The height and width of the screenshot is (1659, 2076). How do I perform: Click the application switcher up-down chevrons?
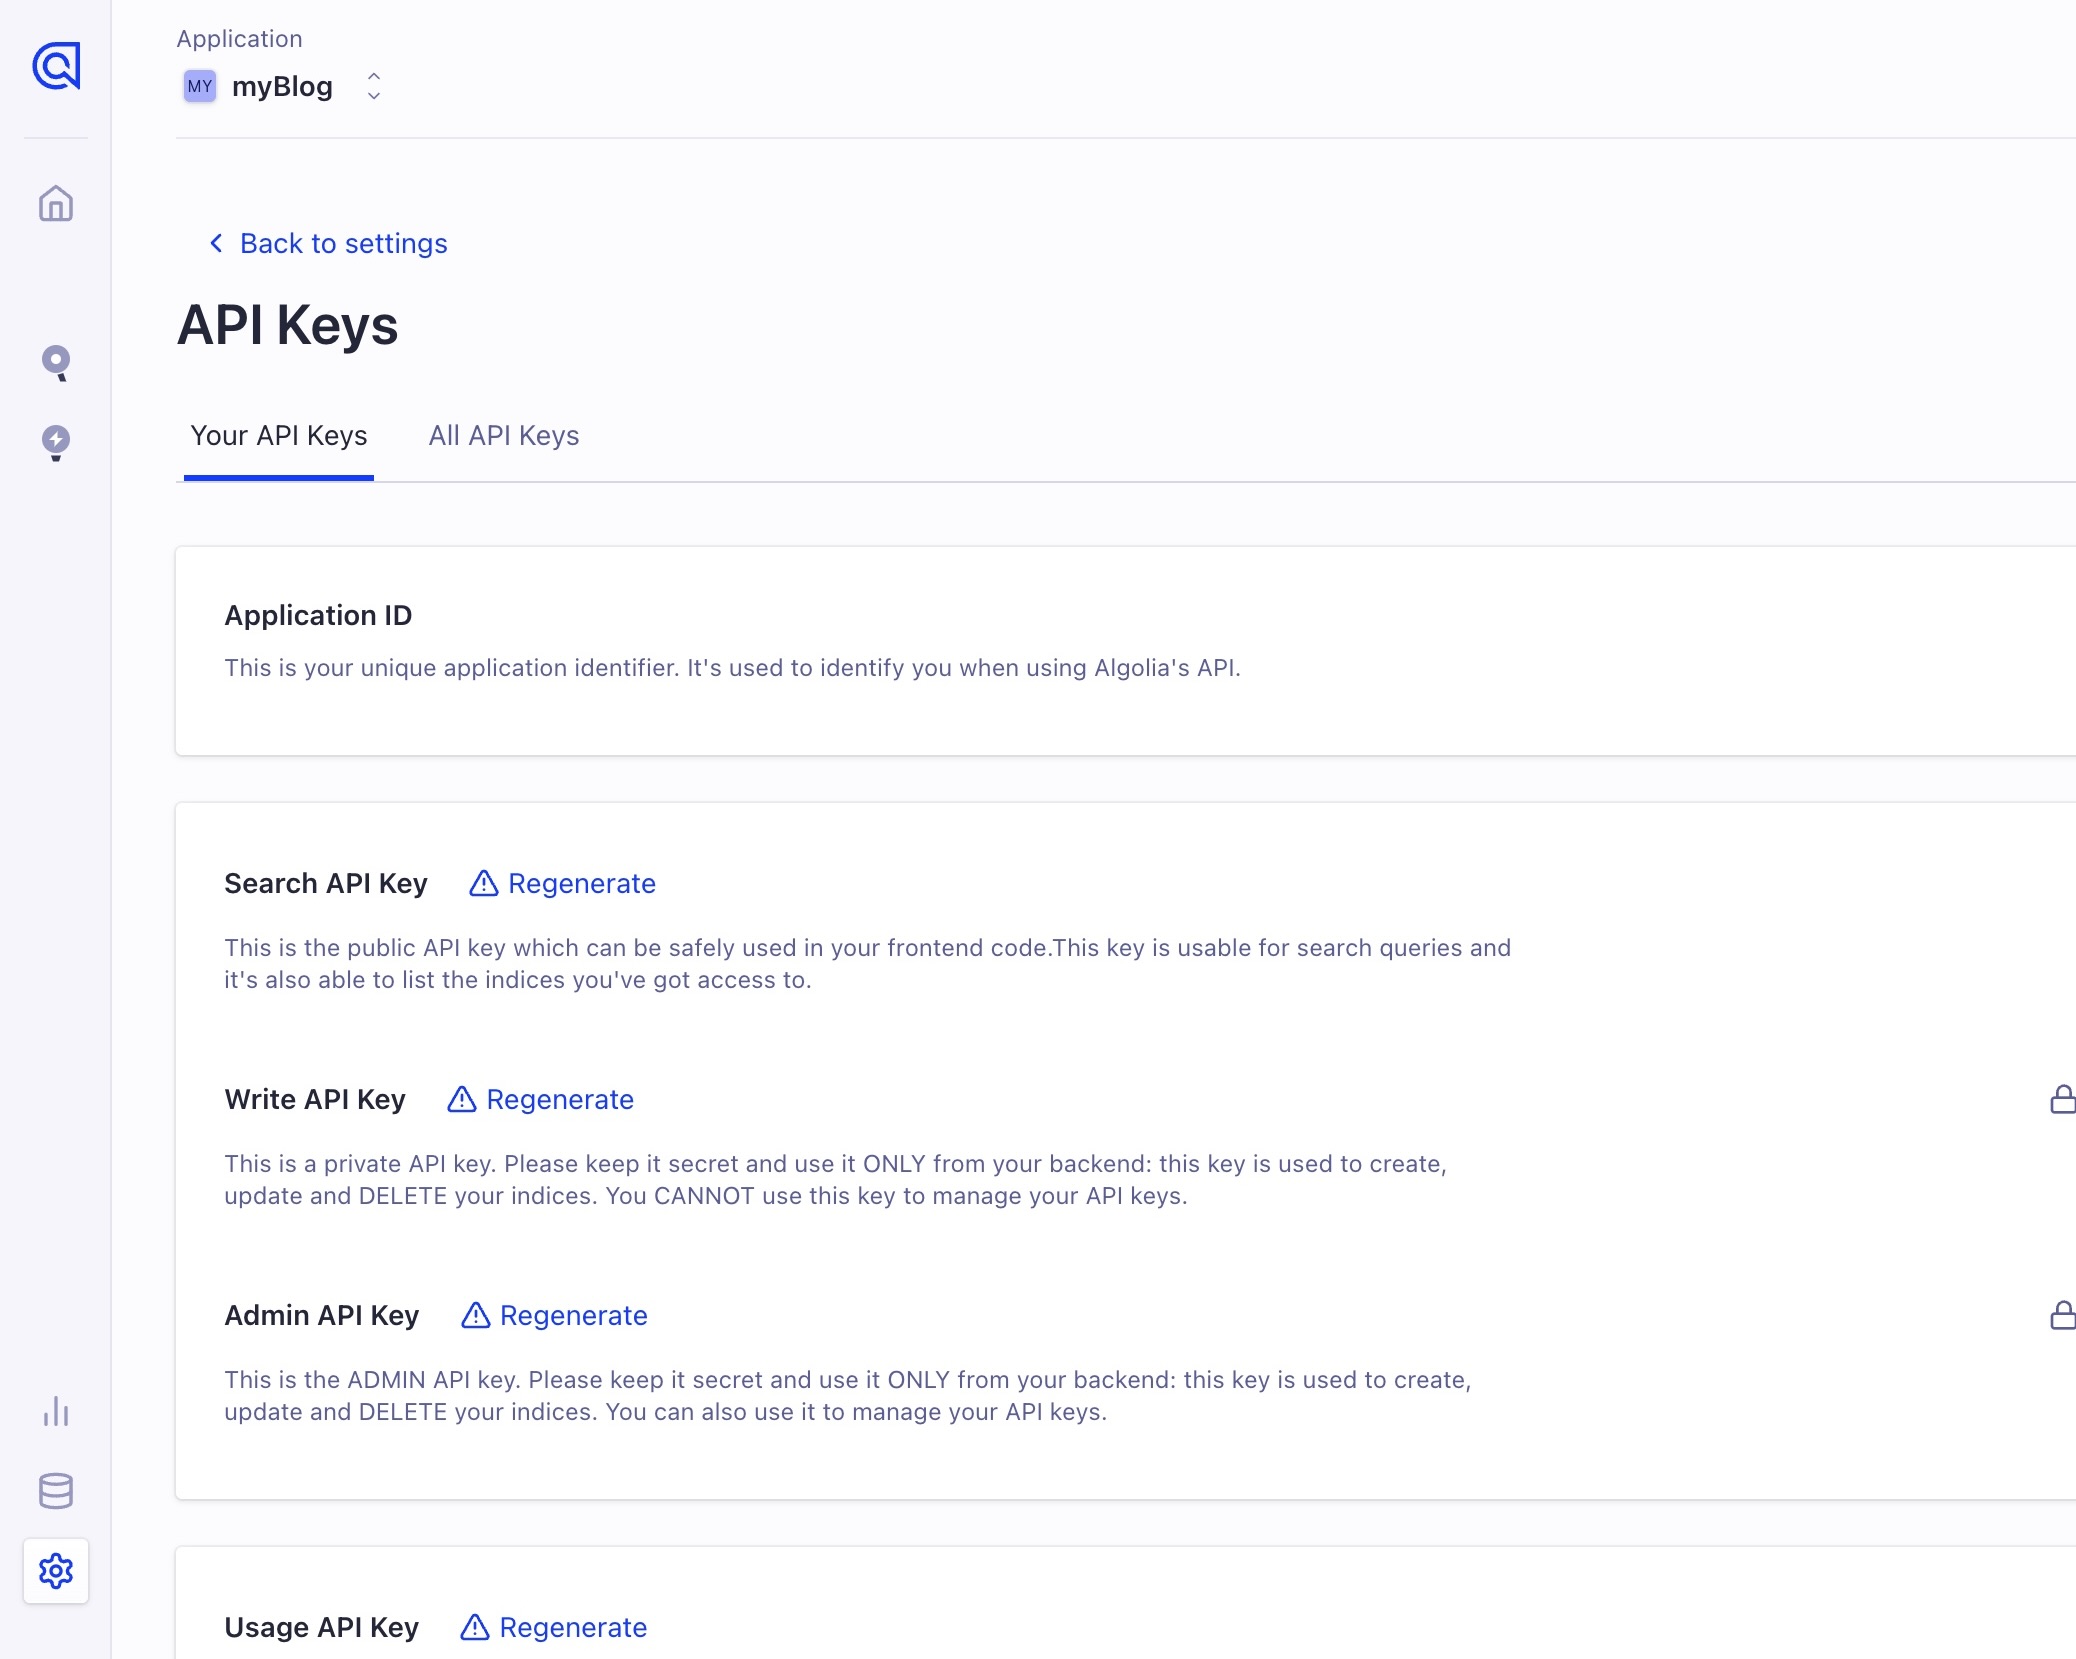374,86
